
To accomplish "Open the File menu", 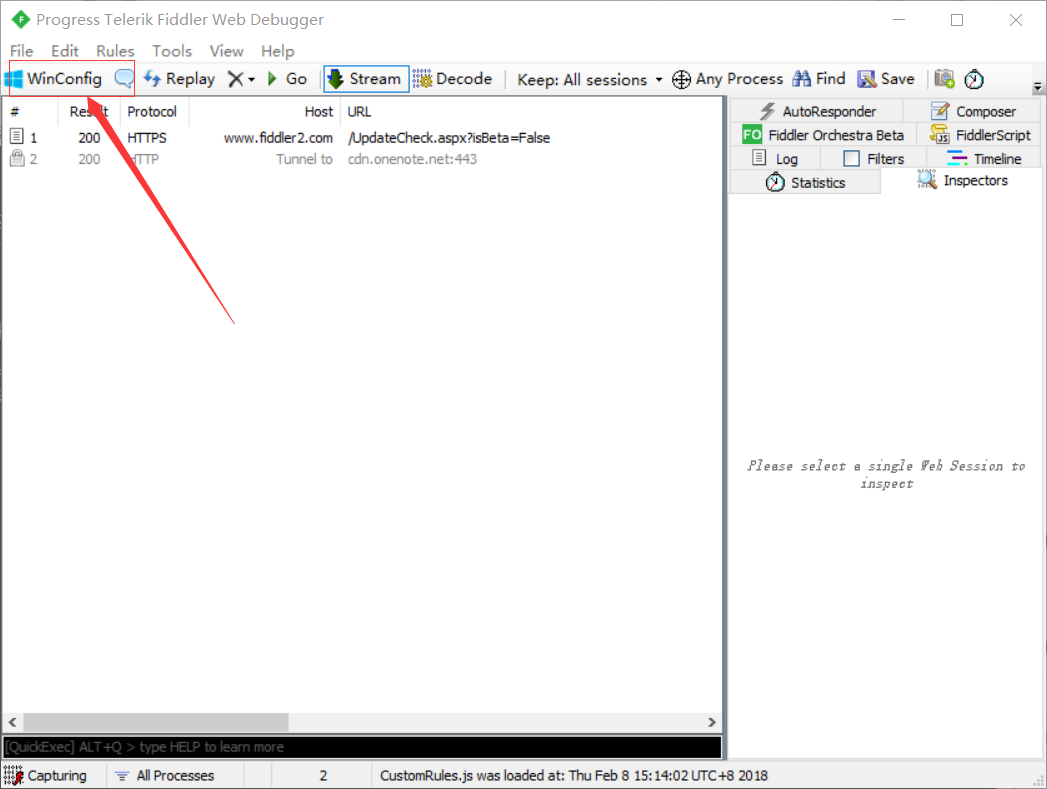I will [21, 51].
